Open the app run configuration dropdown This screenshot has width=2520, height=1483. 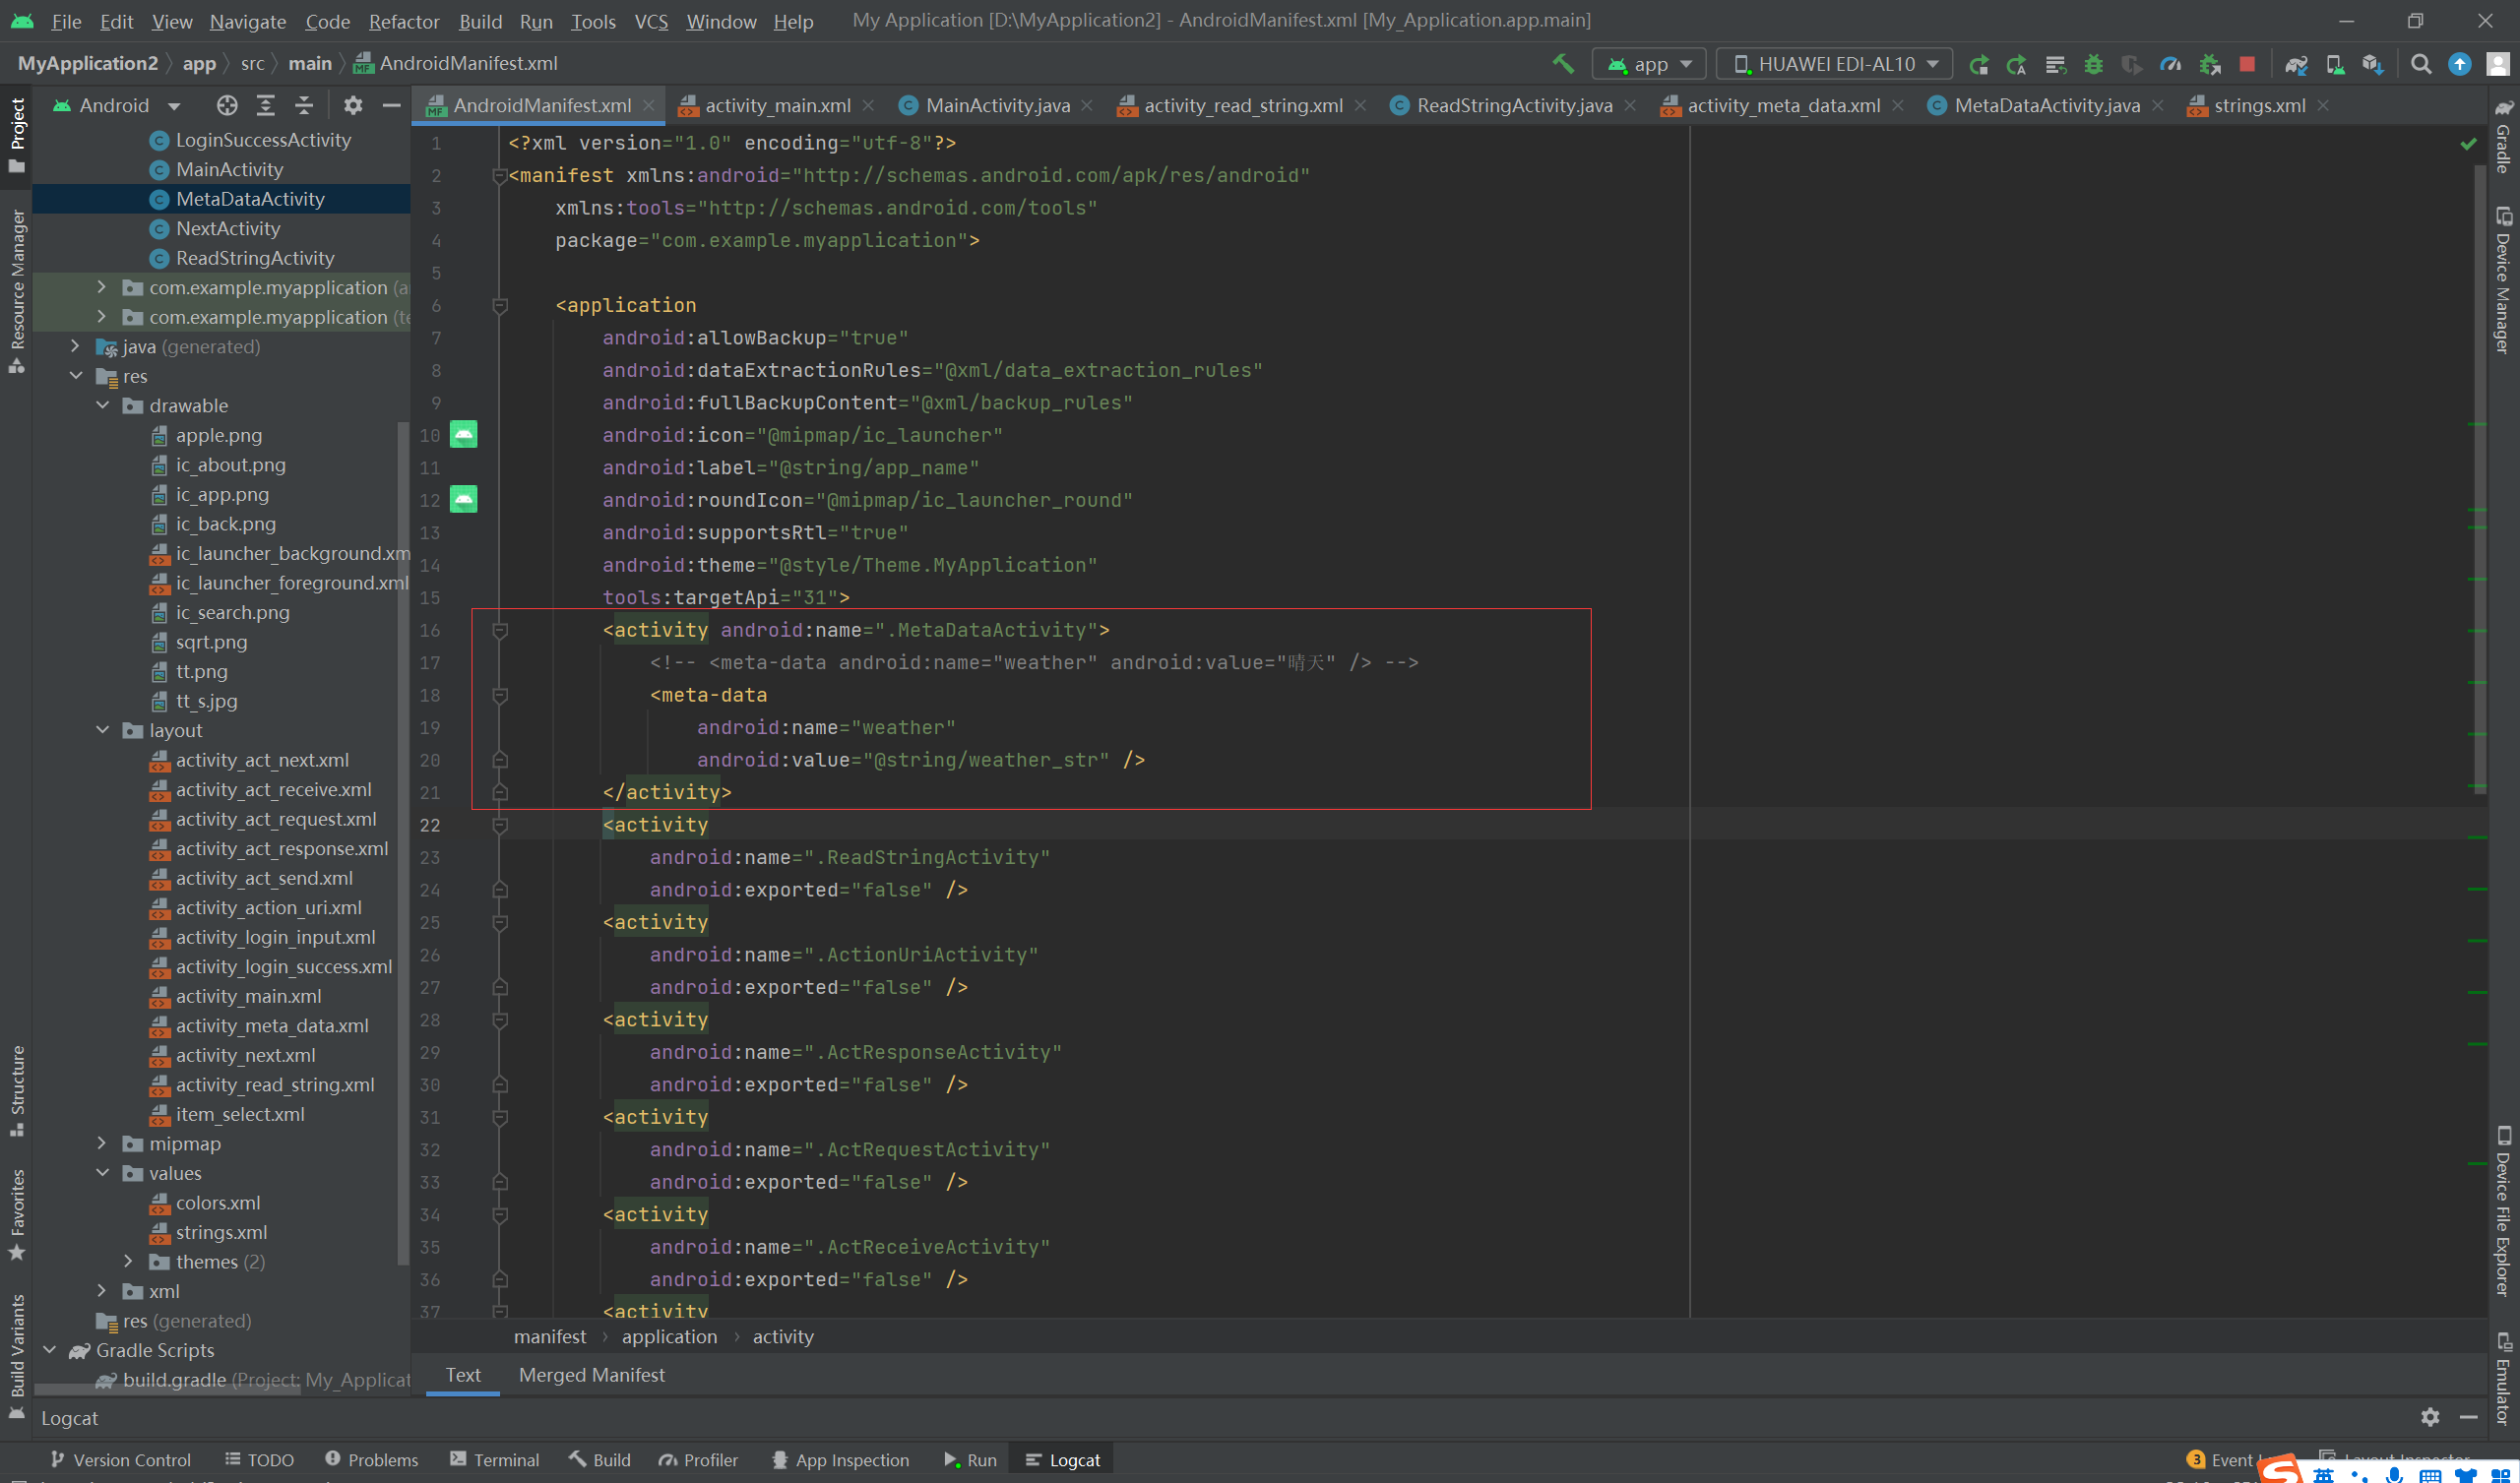(1650, 64)
